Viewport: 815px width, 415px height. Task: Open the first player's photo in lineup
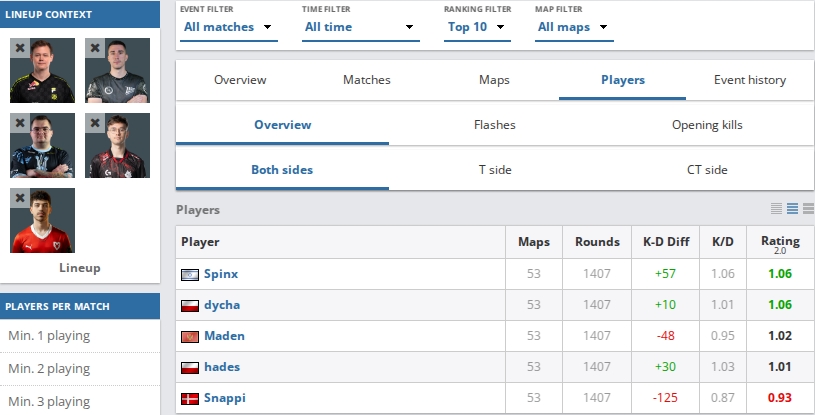click(43, 70)
